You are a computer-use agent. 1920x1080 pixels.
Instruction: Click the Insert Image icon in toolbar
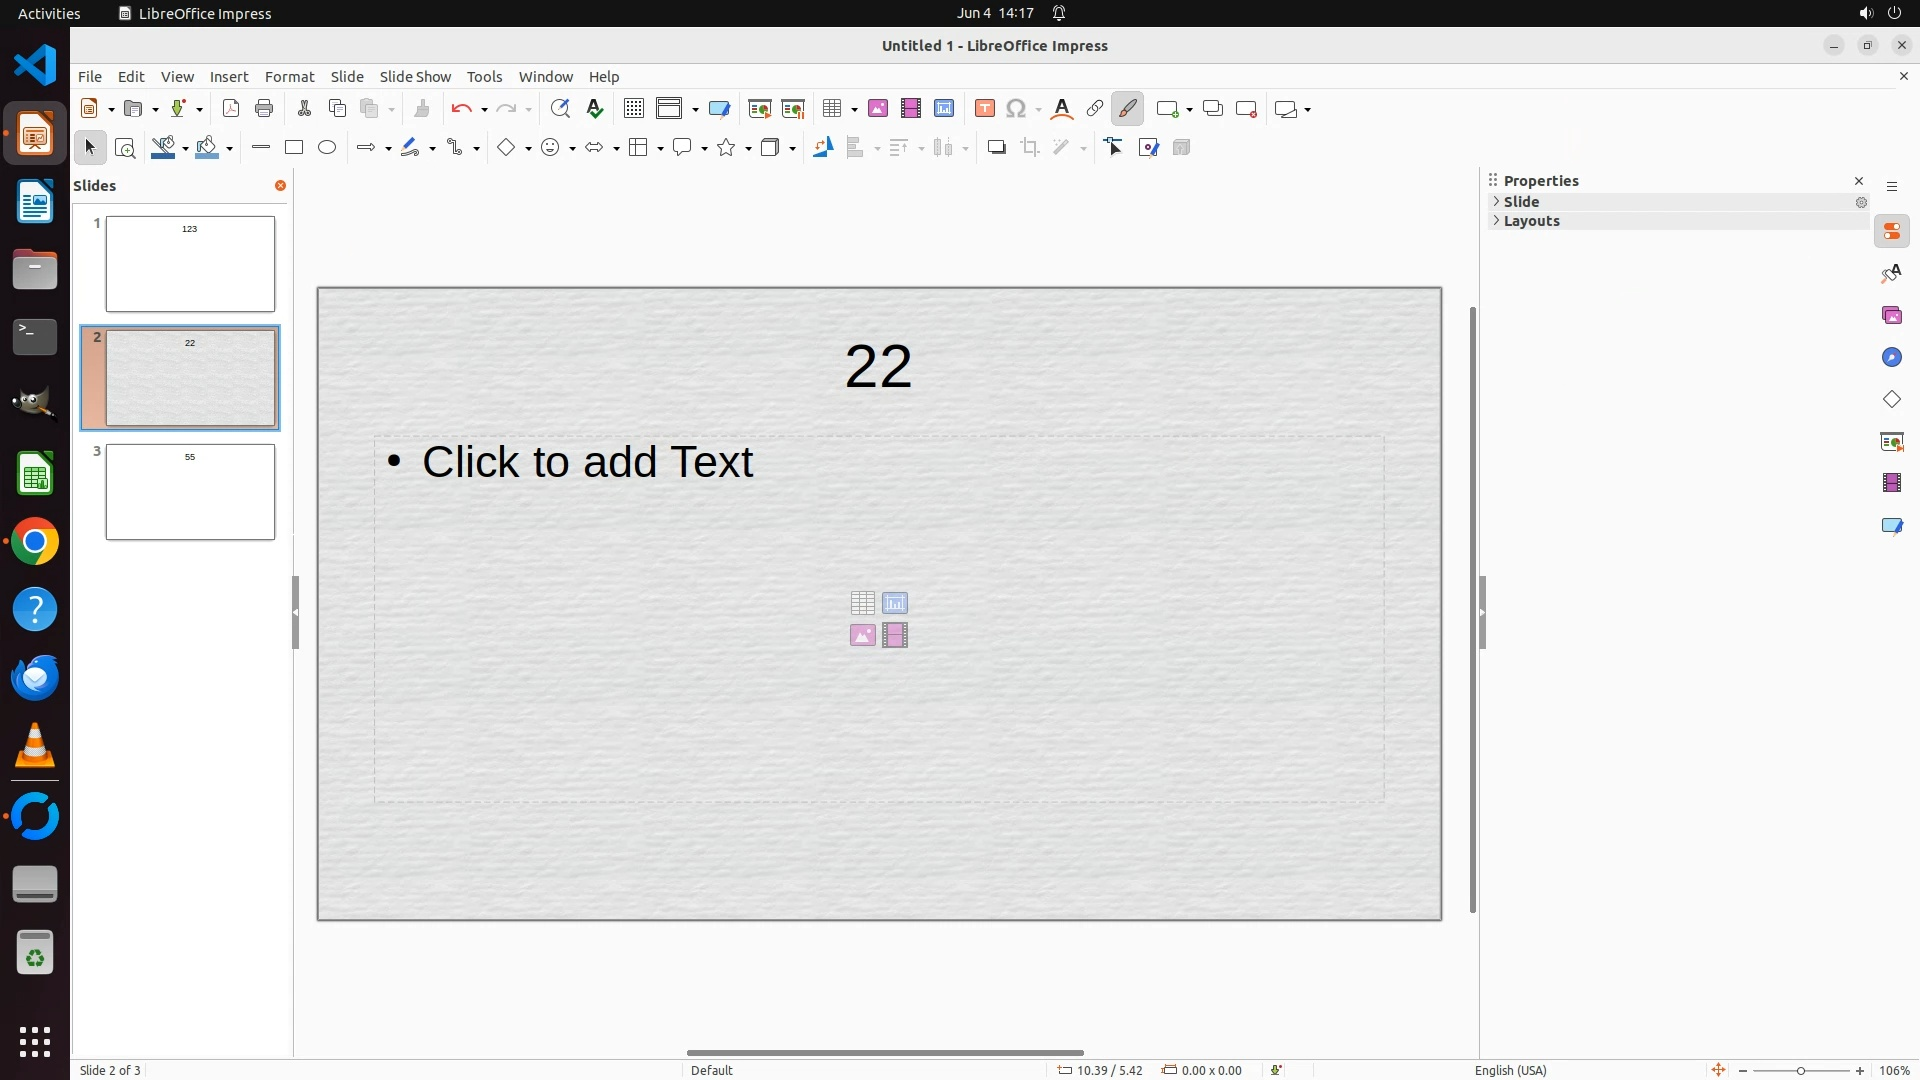click(878, 109)
